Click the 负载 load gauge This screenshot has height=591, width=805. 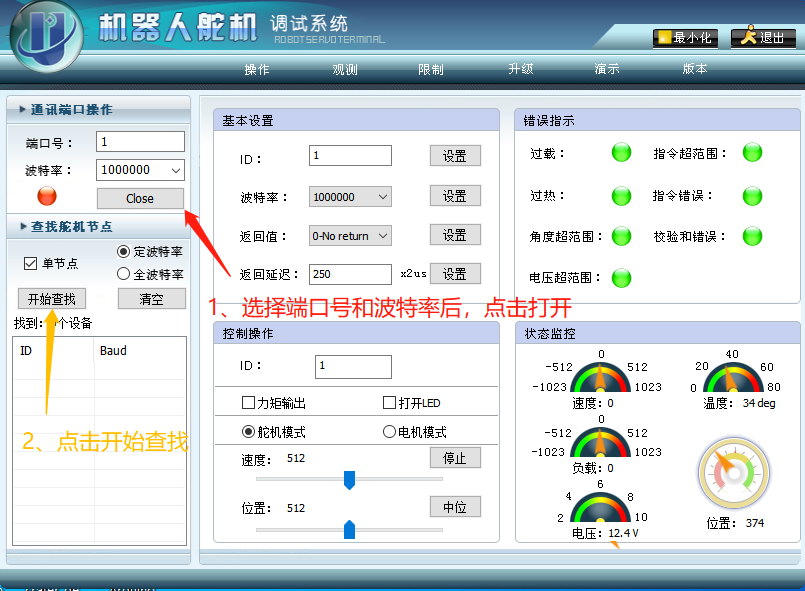tap(600, 442)
